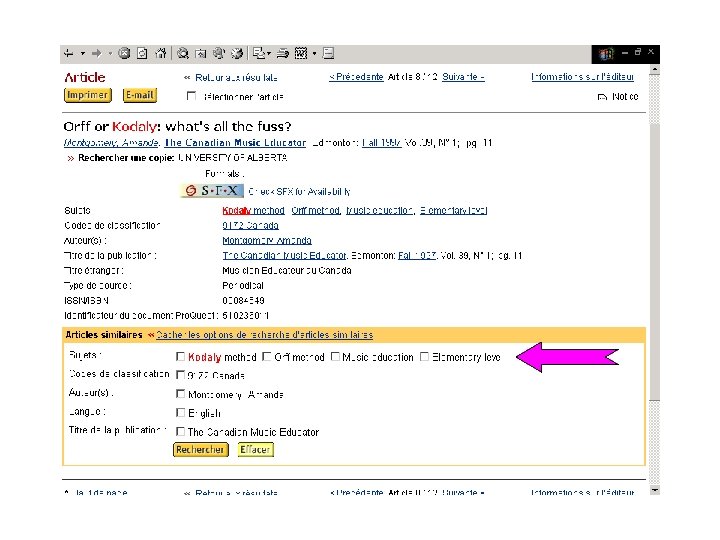The image size is (720, 540).
Task: Open the top Précédente article link
Action: point(356,77)
